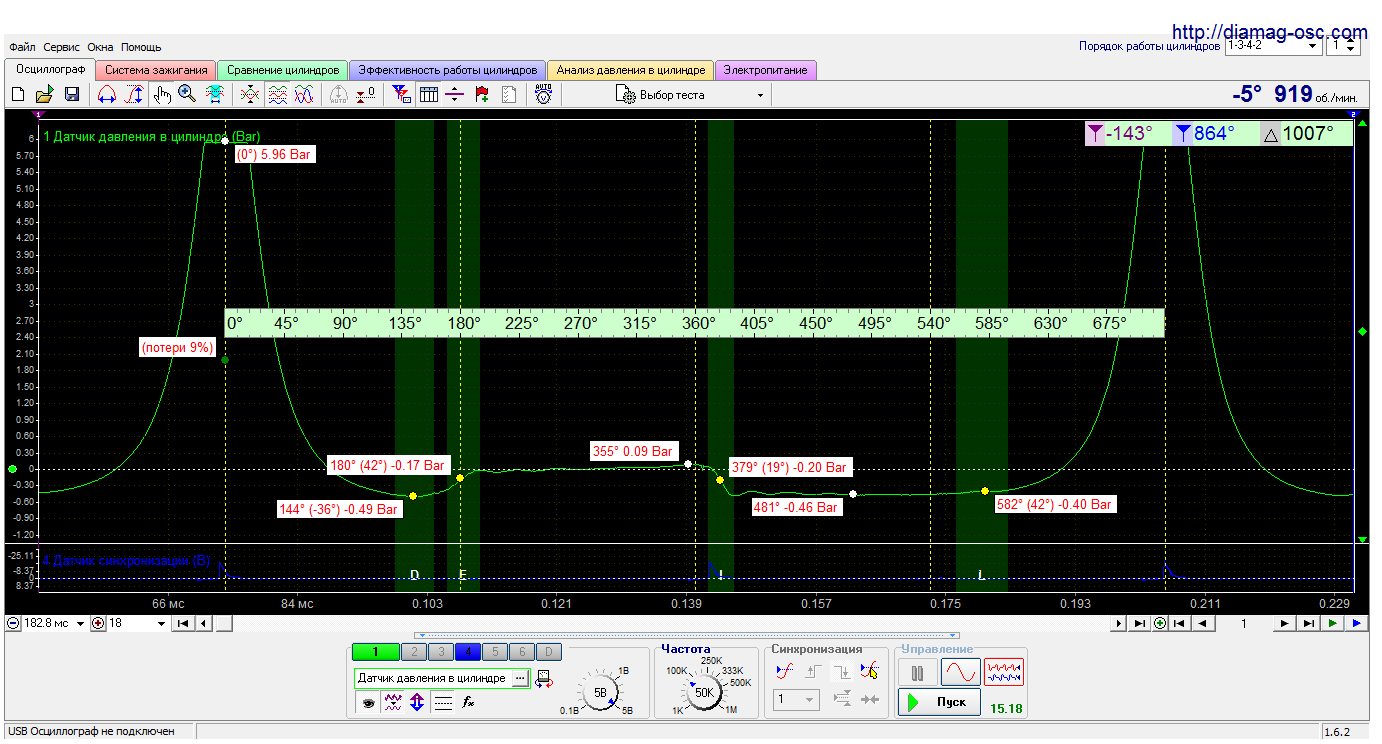Toggle channel 1 green button
The height and width of the screenshot is (744, 1382).
coord(375,652)
